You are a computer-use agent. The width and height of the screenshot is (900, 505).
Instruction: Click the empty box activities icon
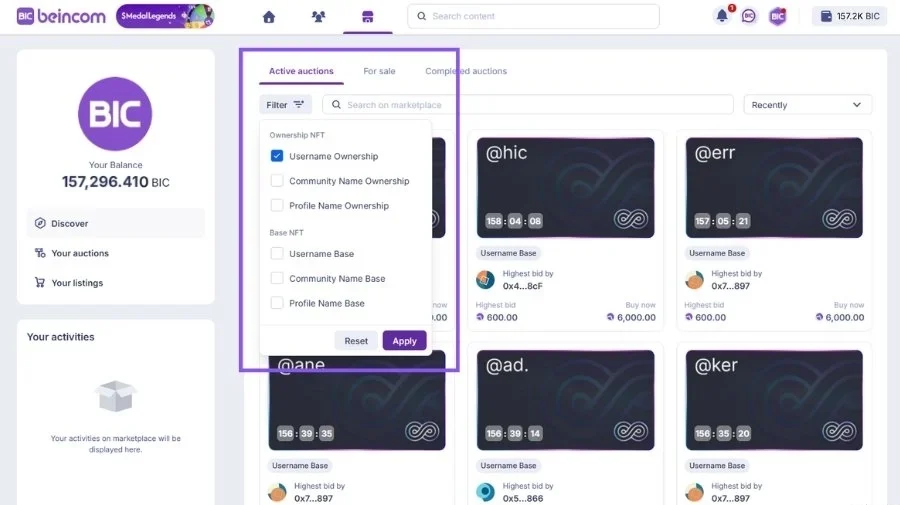point(115,396)
